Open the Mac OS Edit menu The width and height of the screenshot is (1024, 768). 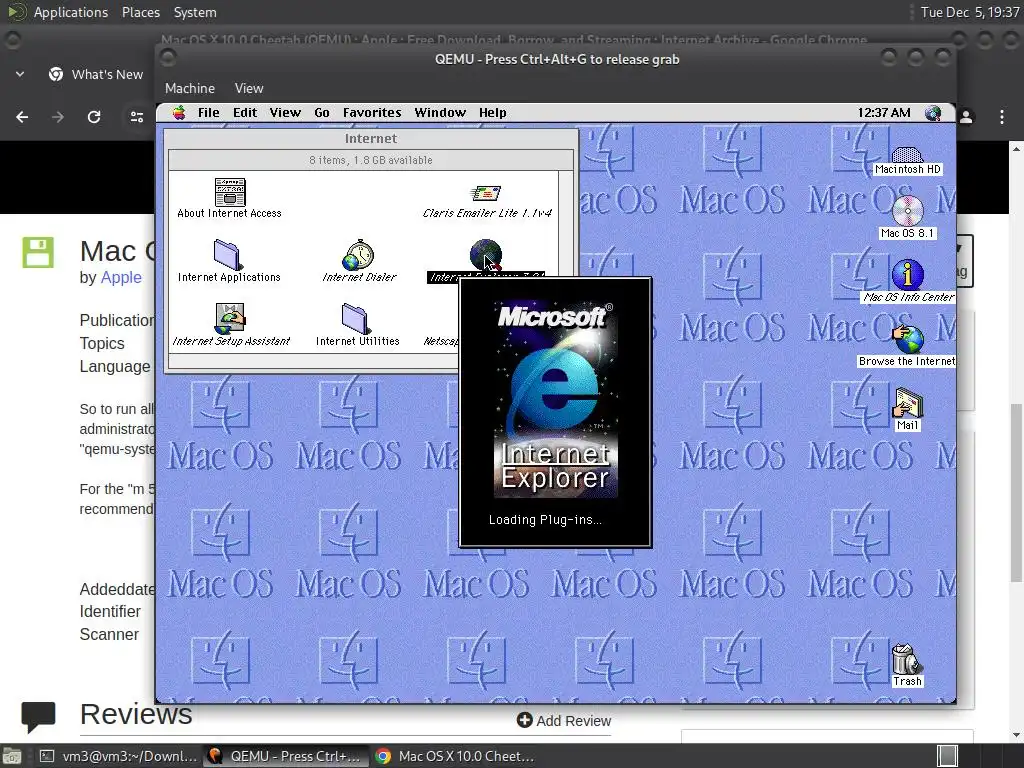[245, 112]
